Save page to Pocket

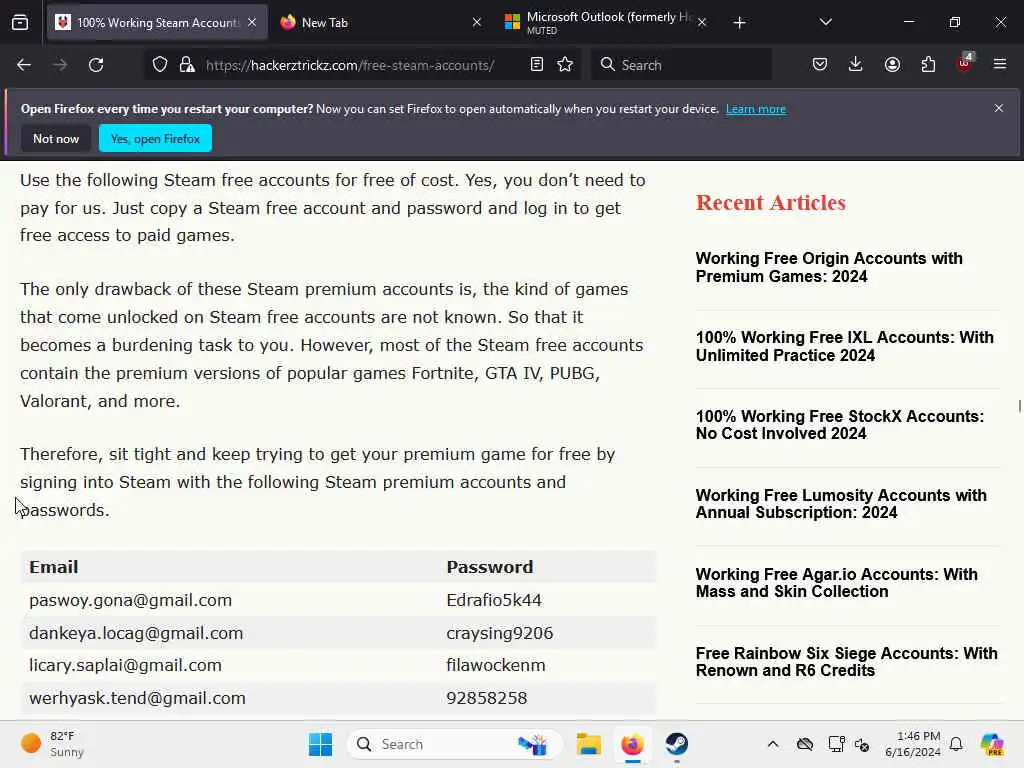[820, 65]
